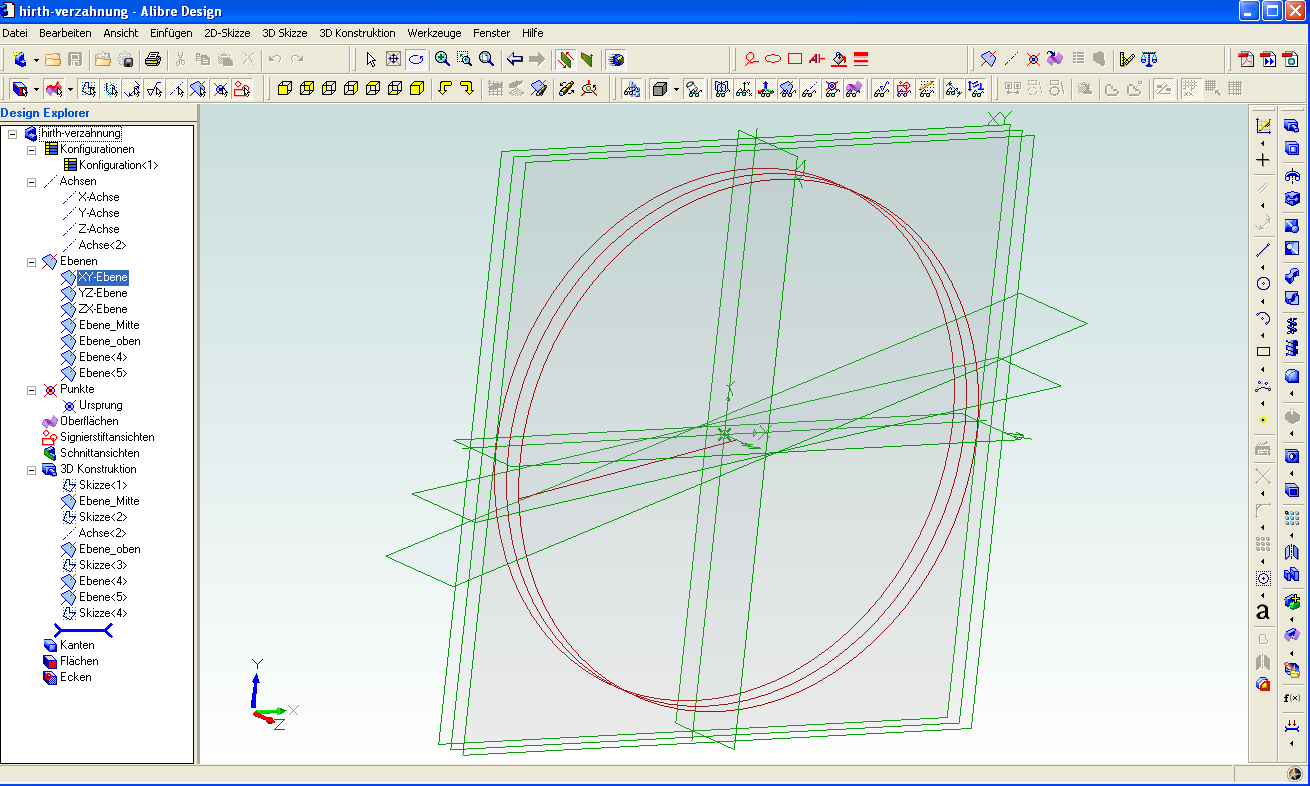Collapse the hirth-verzahnung root node
This screenshot has width=1310, height=786.
coord(12,133)
